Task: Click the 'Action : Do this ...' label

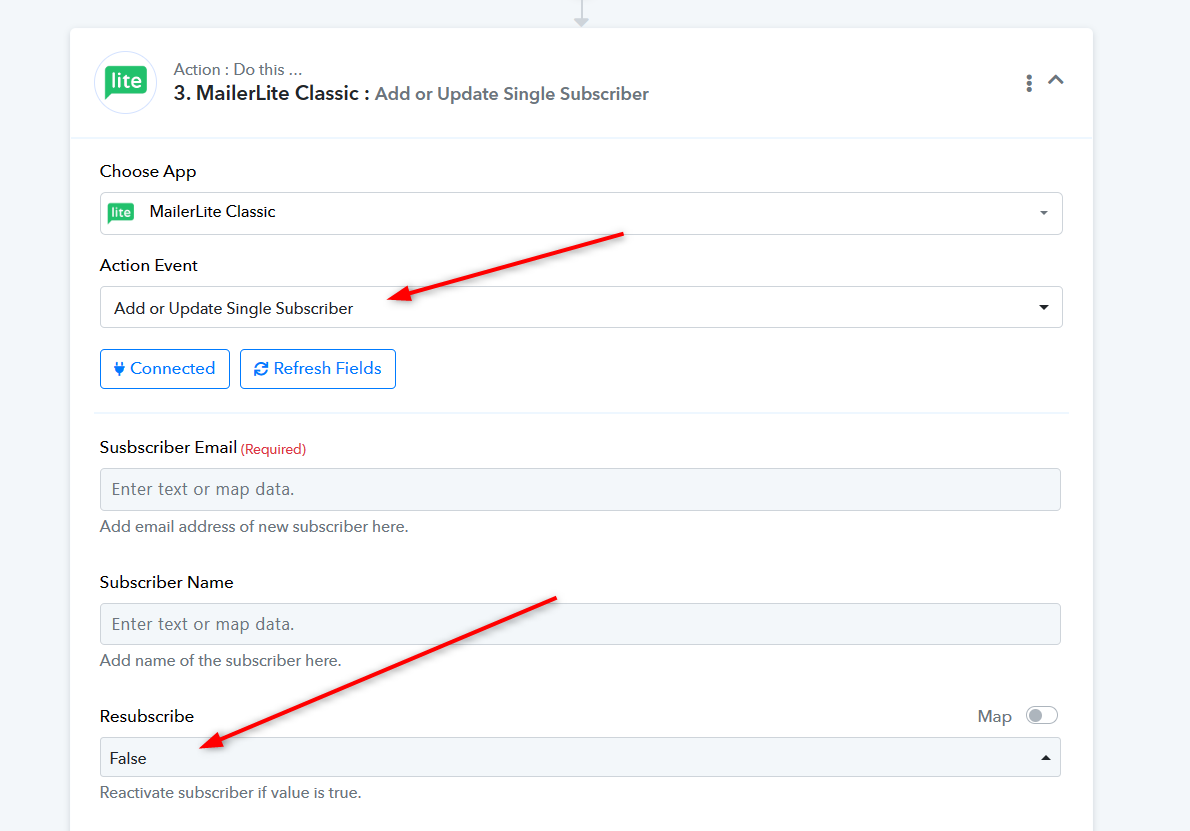Action: pos(238,69)
